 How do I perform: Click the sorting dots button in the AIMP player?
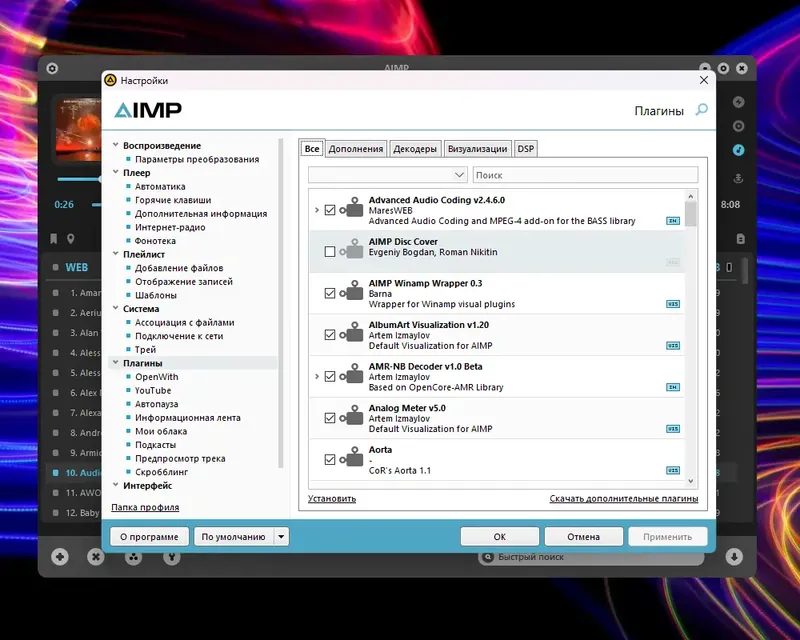point(134,557)
